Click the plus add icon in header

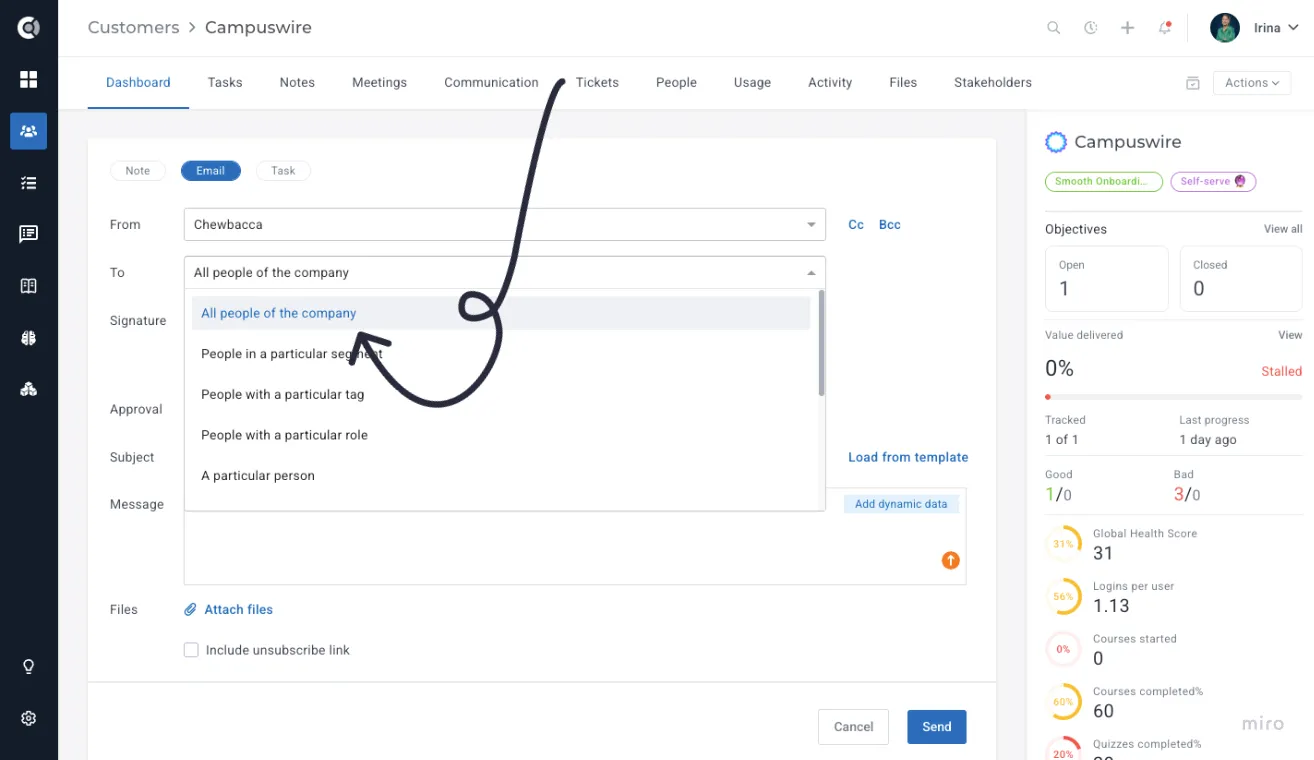tap(1127, 28)
